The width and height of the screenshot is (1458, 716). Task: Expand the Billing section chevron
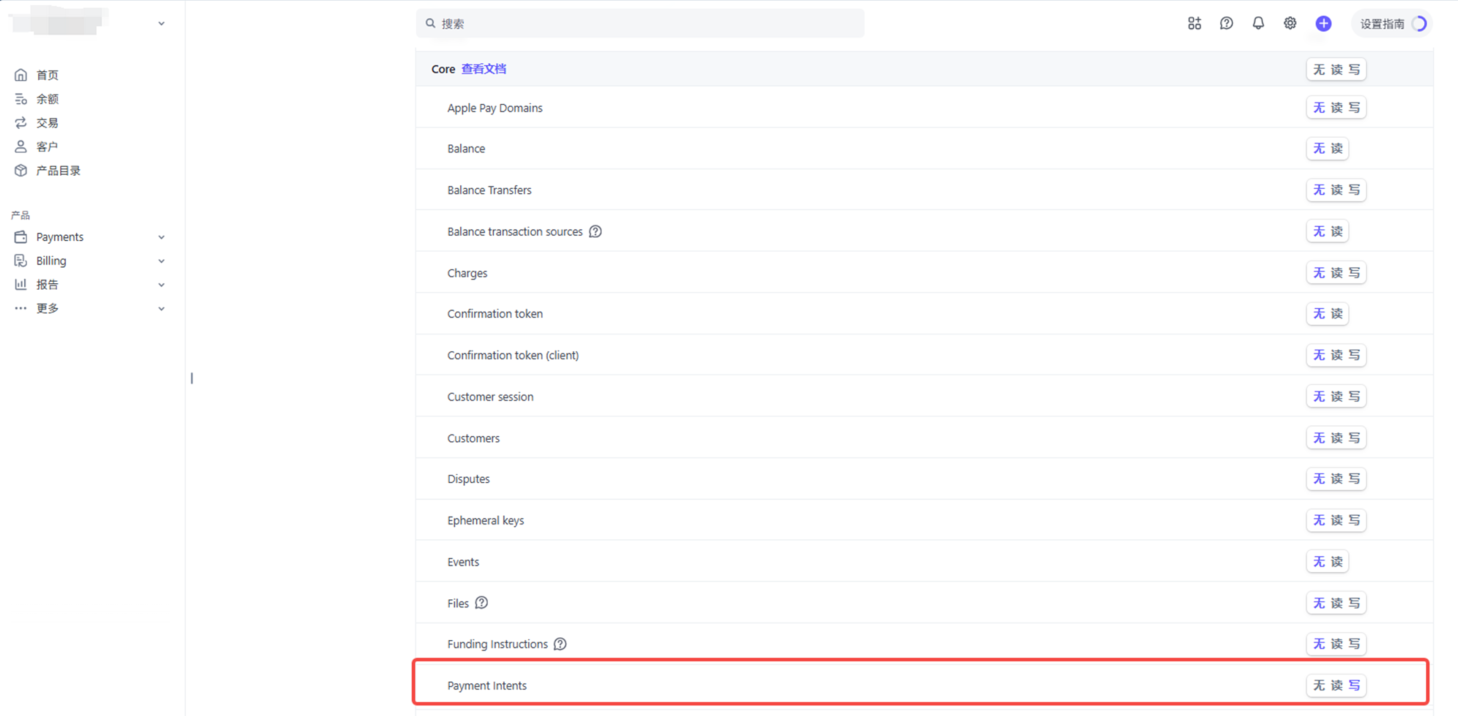161,261
